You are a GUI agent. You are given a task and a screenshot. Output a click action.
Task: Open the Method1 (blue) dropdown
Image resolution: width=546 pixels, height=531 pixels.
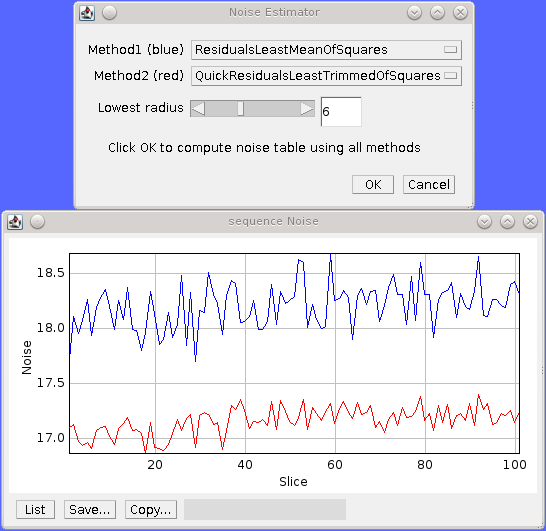click(326, 50)
